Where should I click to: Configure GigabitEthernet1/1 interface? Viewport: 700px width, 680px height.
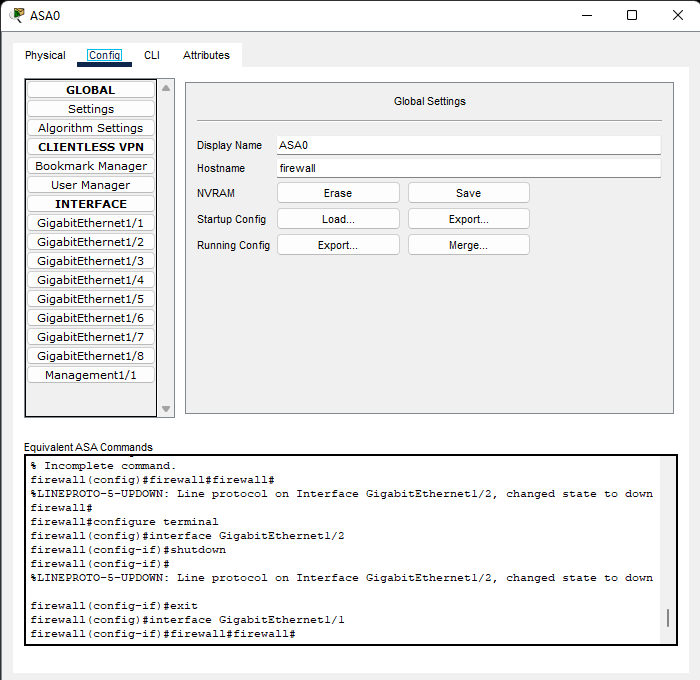coord(91,223)
